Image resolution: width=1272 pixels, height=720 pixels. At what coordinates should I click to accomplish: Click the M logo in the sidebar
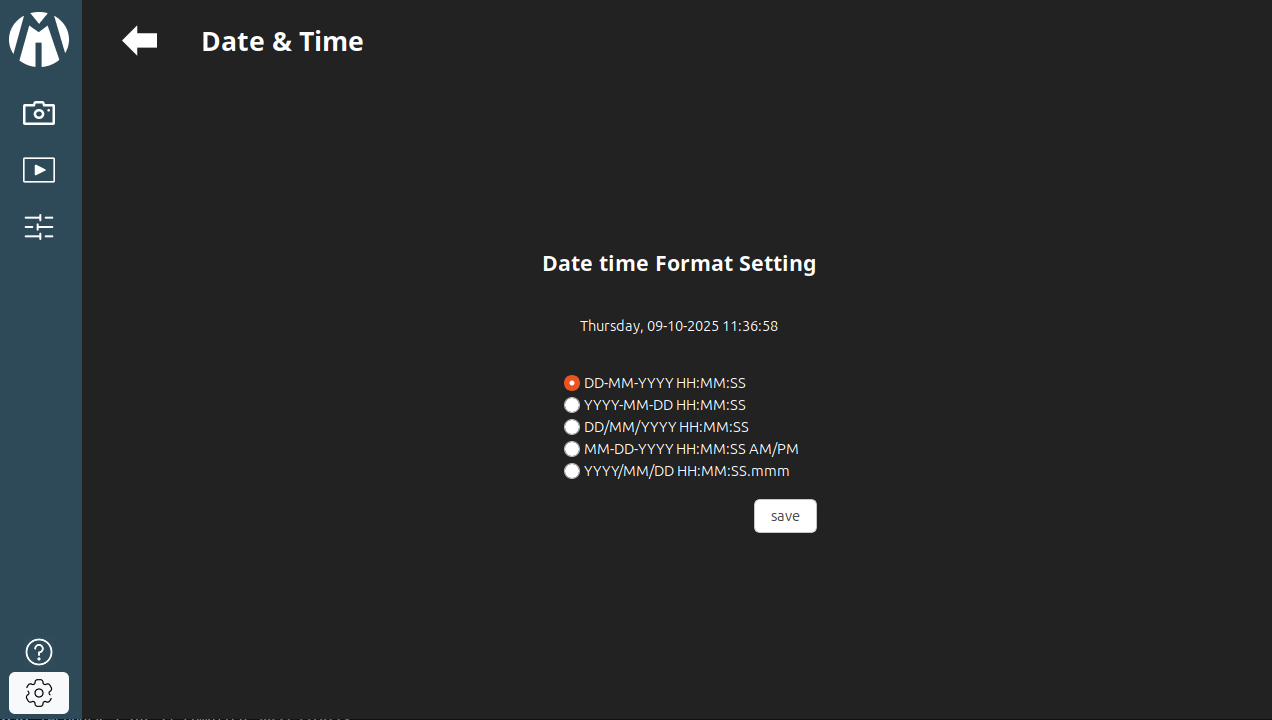click(x=39, y=40)
